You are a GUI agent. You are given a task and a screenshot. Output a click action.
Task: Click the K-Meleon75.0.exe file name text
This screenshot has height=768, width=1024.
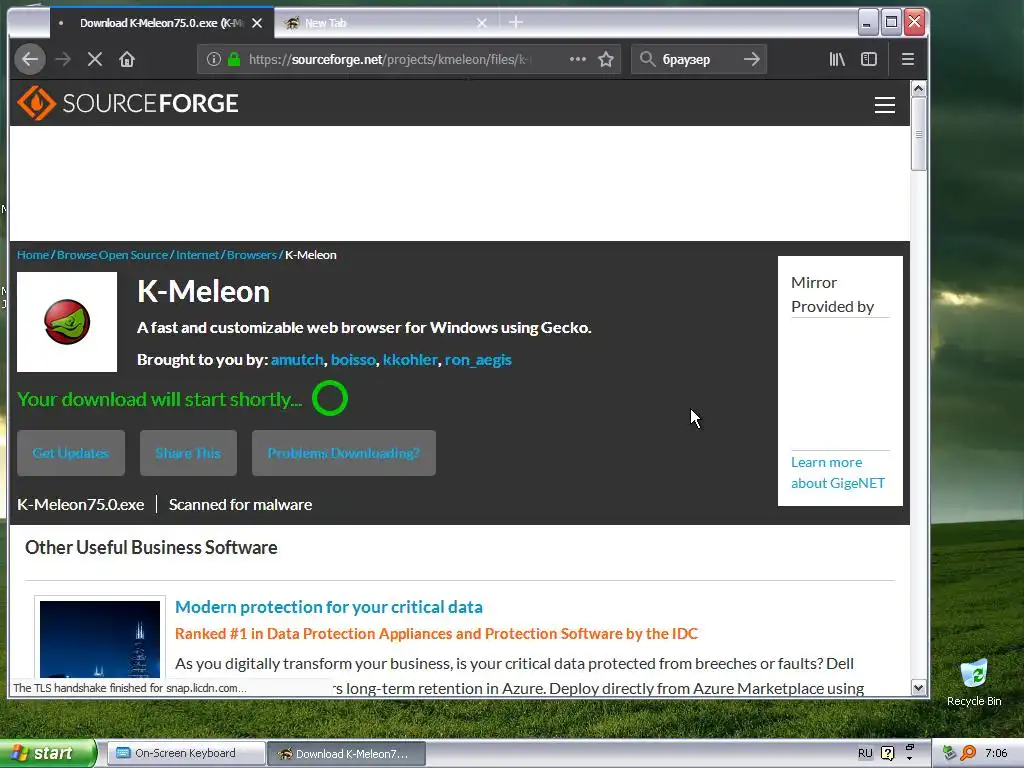(x=80, y=505)
